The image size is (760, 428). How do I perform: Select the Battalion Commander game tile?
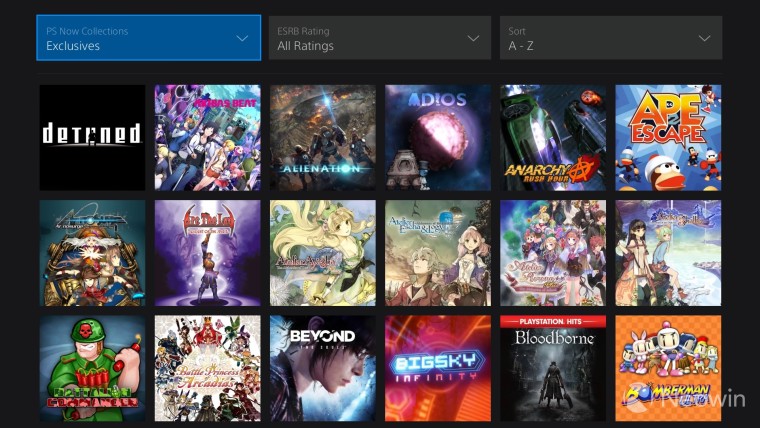pyautogui.click(x=92, y=368)
